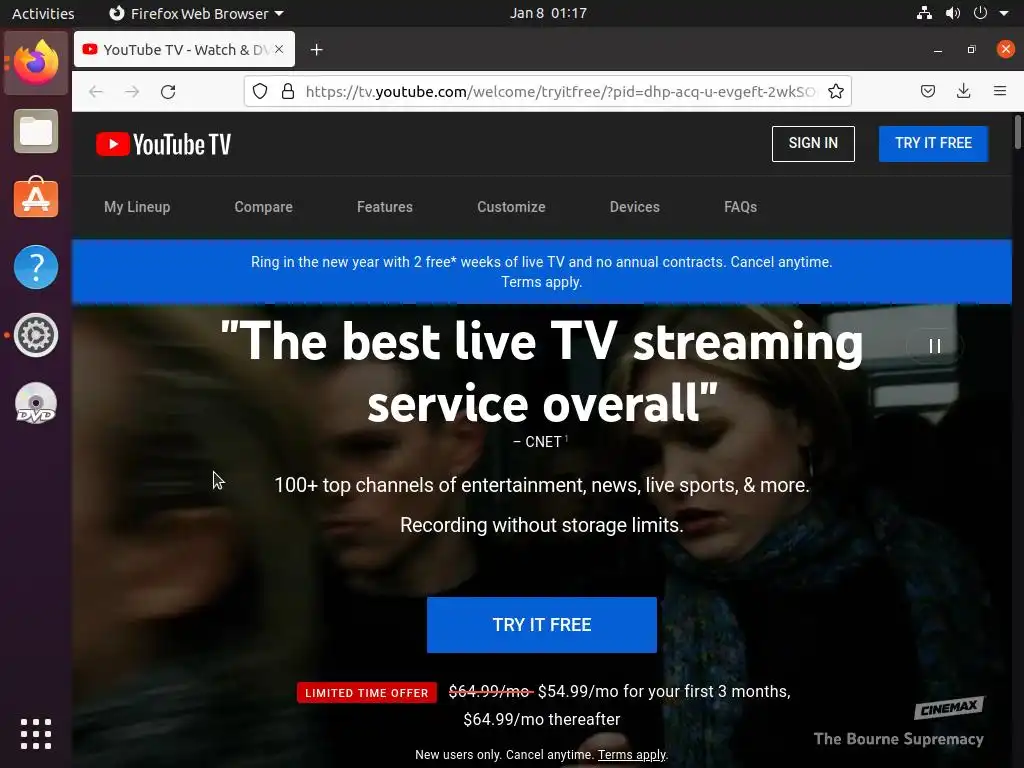Go to the Devices section
The image size is (1024, 768).
[x=635, y=207]
